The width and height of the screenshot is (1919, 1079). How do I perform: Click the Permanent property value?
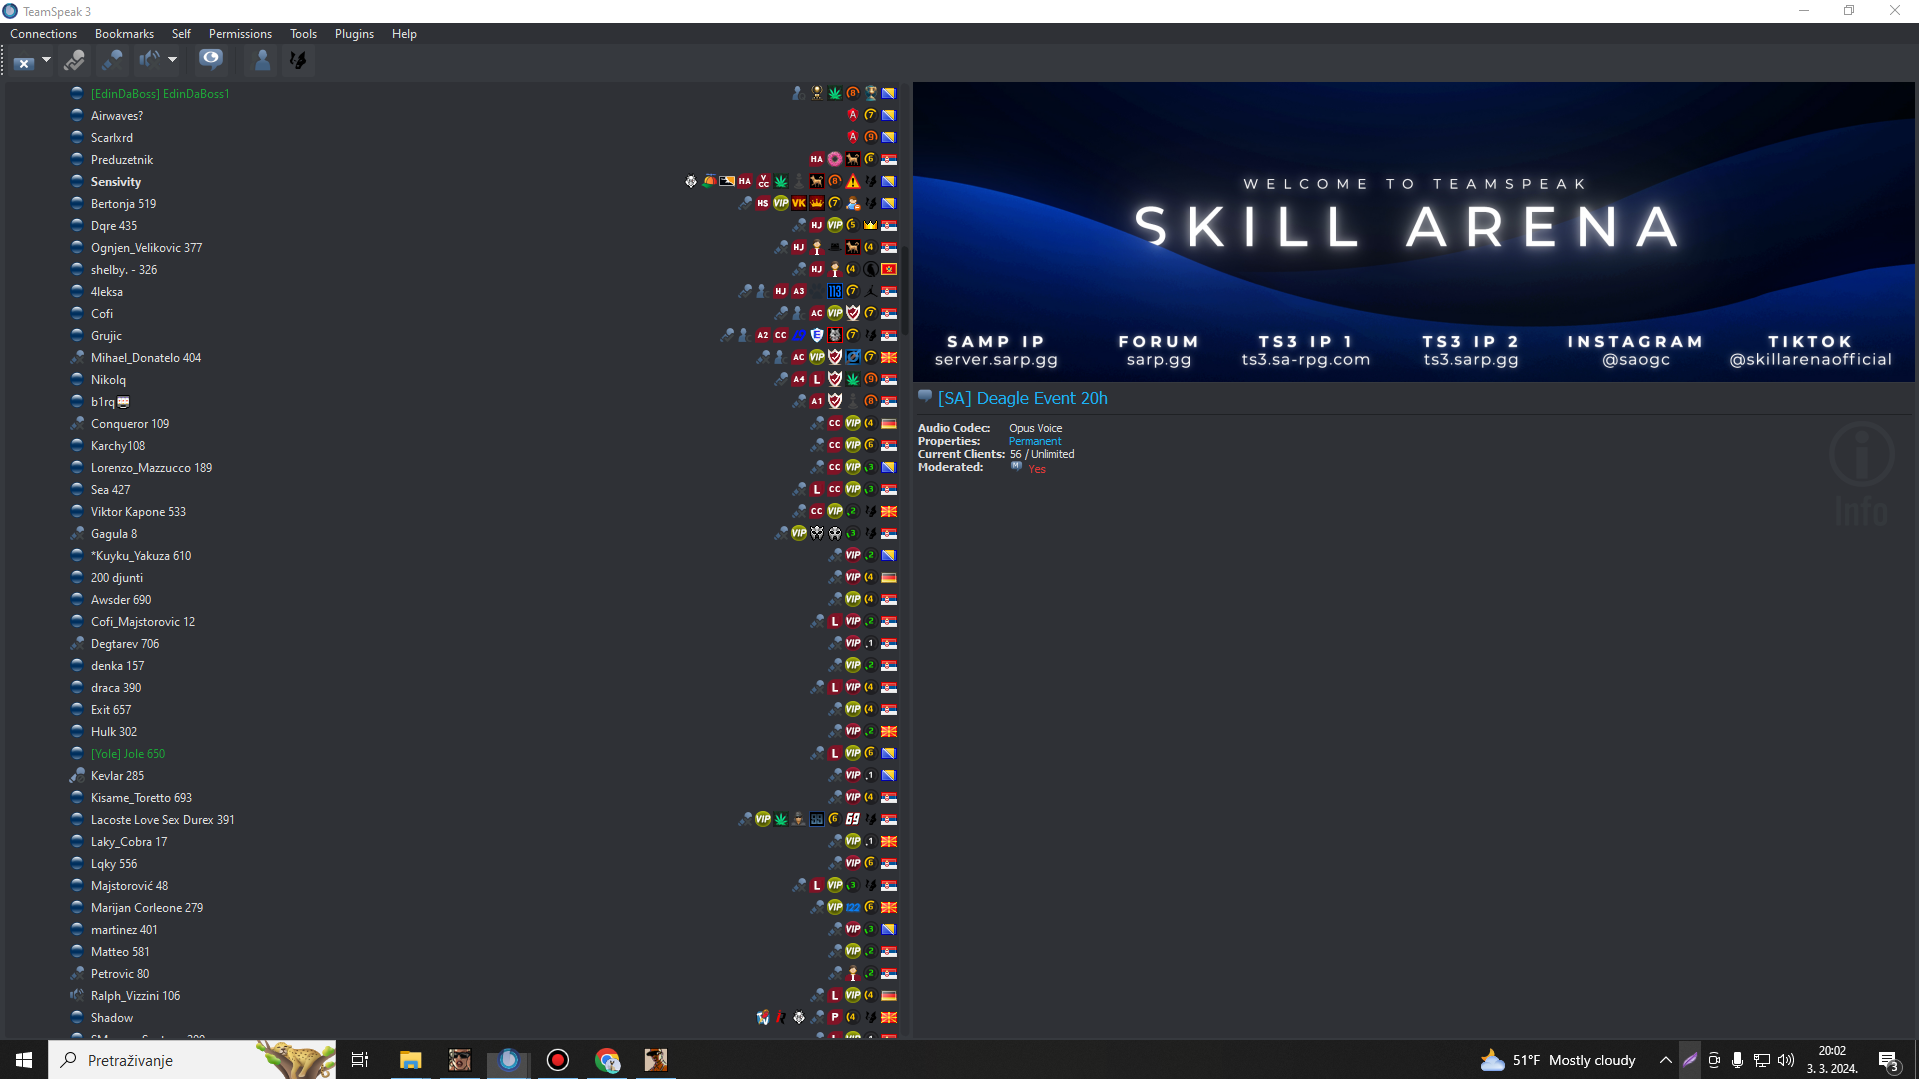pyautogui.click(x=1035, y=441)
